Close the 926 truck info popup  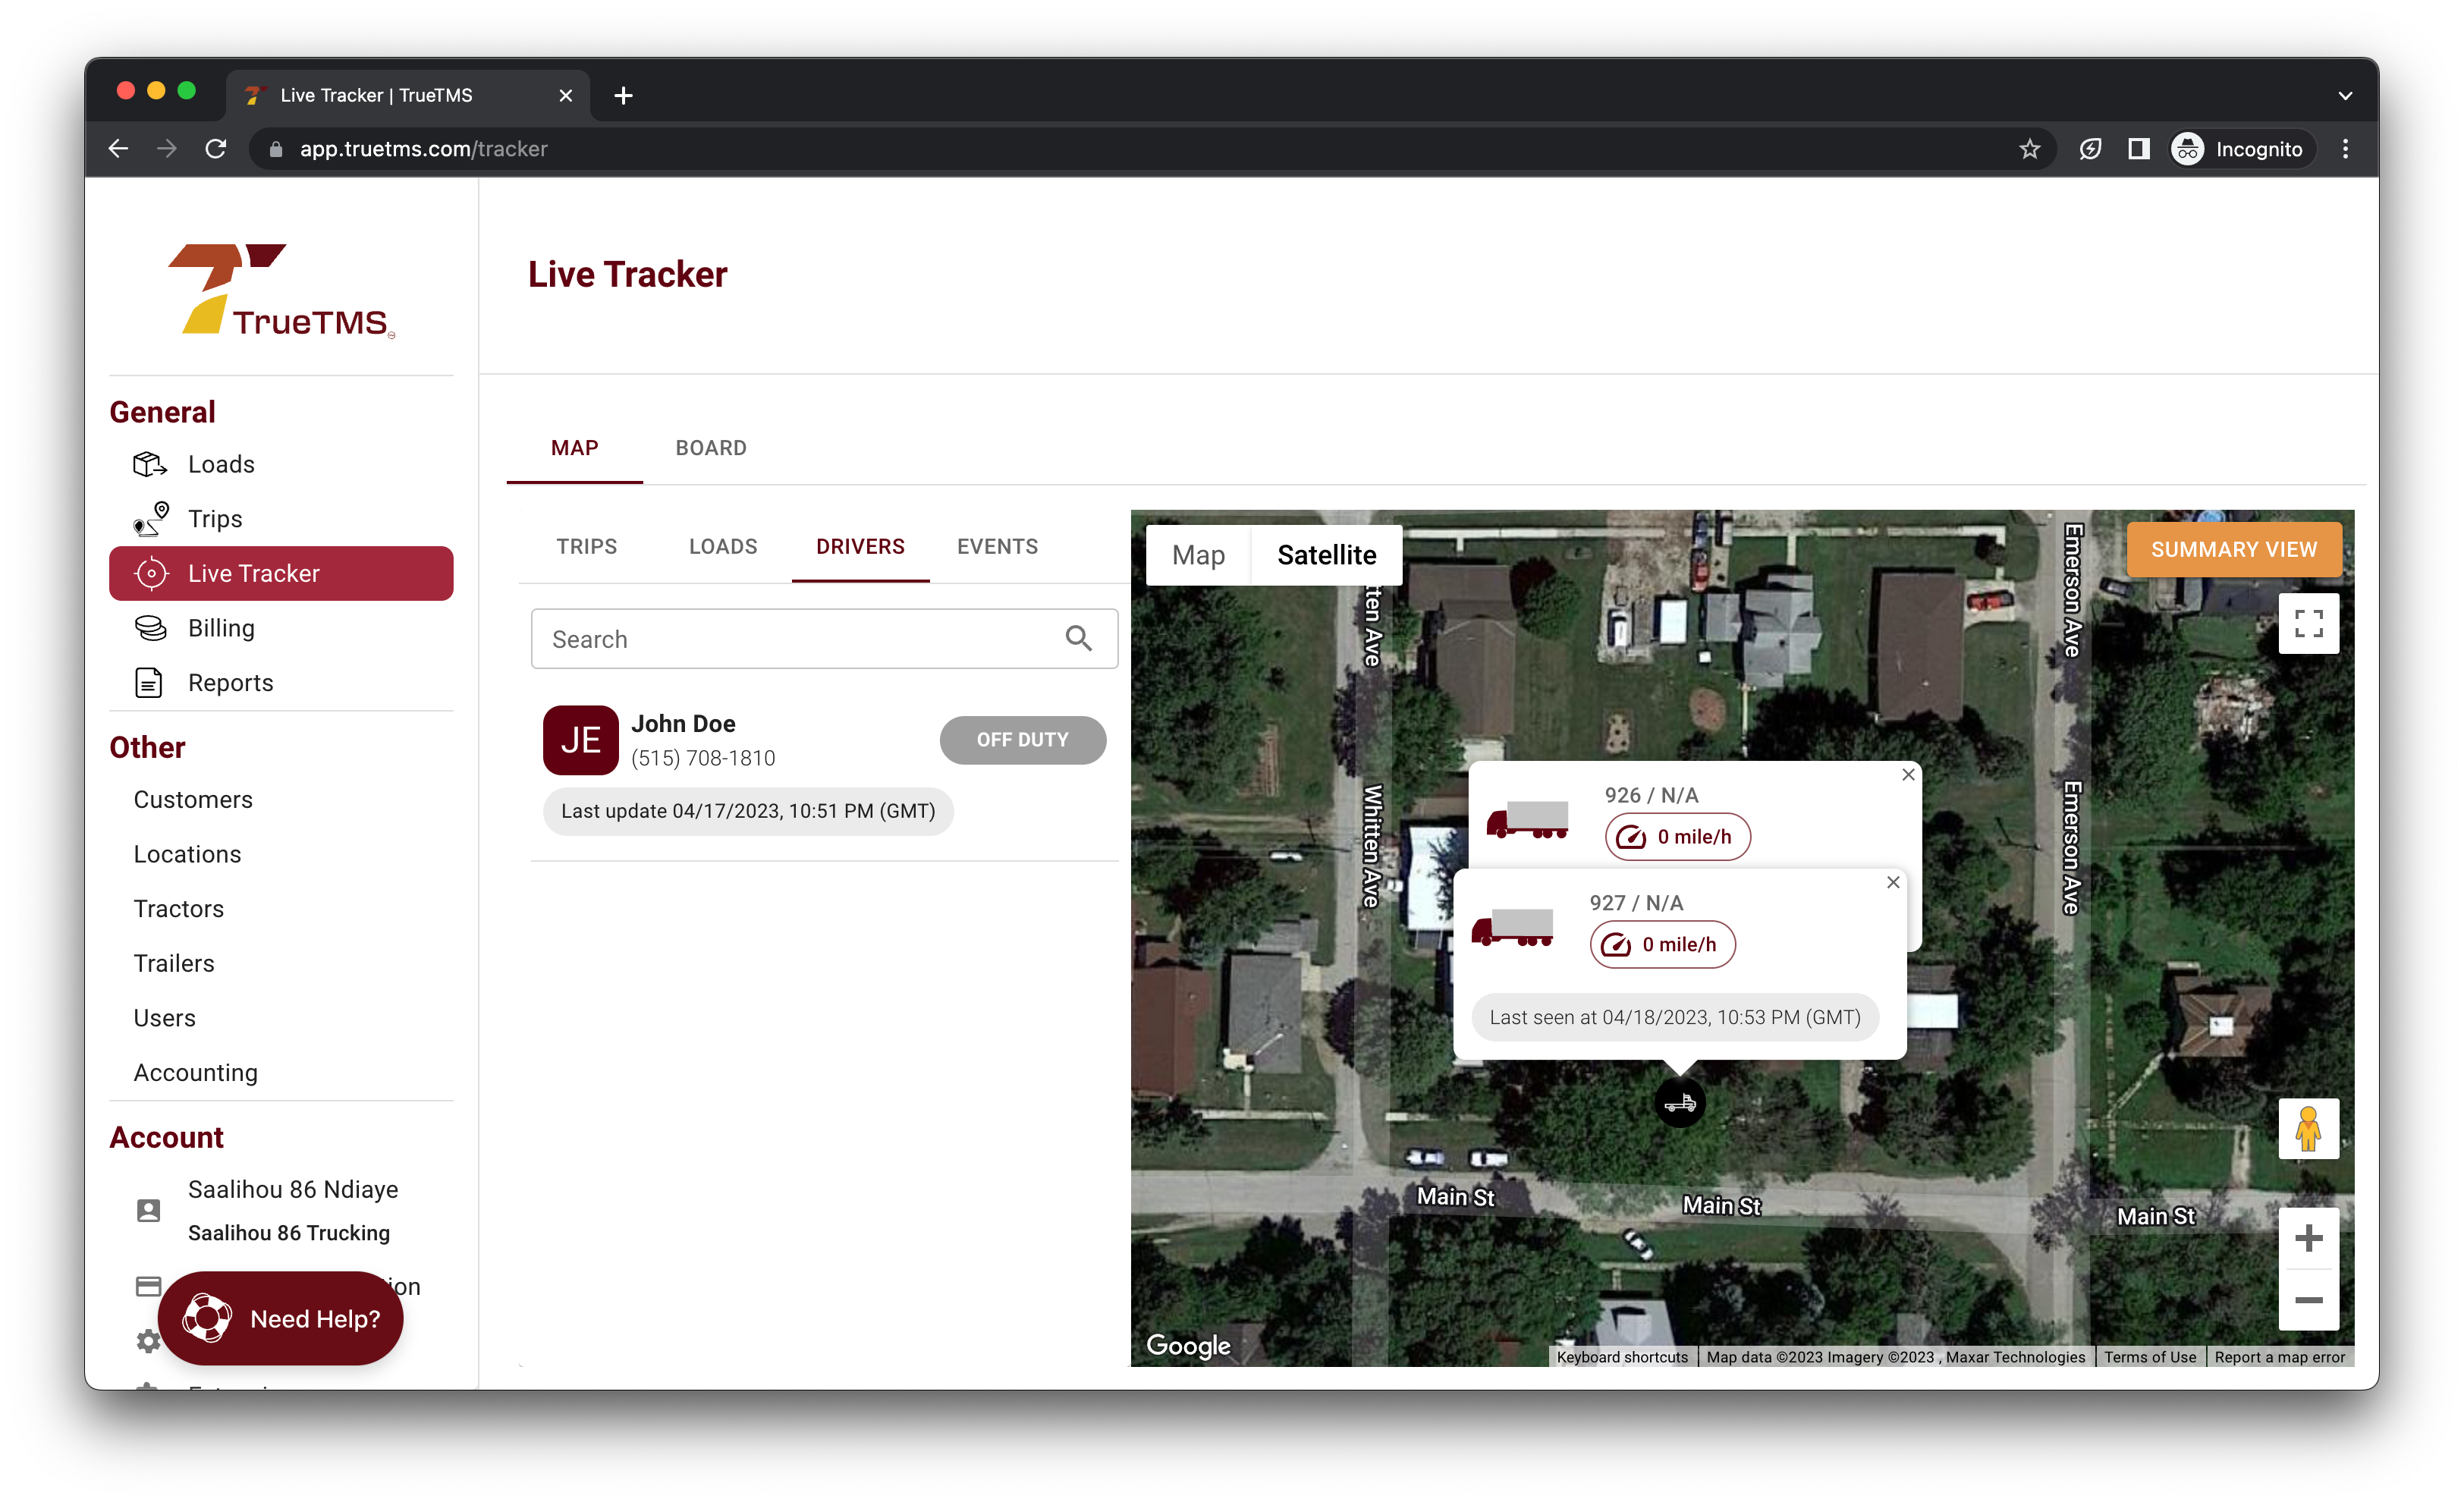(1908, 775)
